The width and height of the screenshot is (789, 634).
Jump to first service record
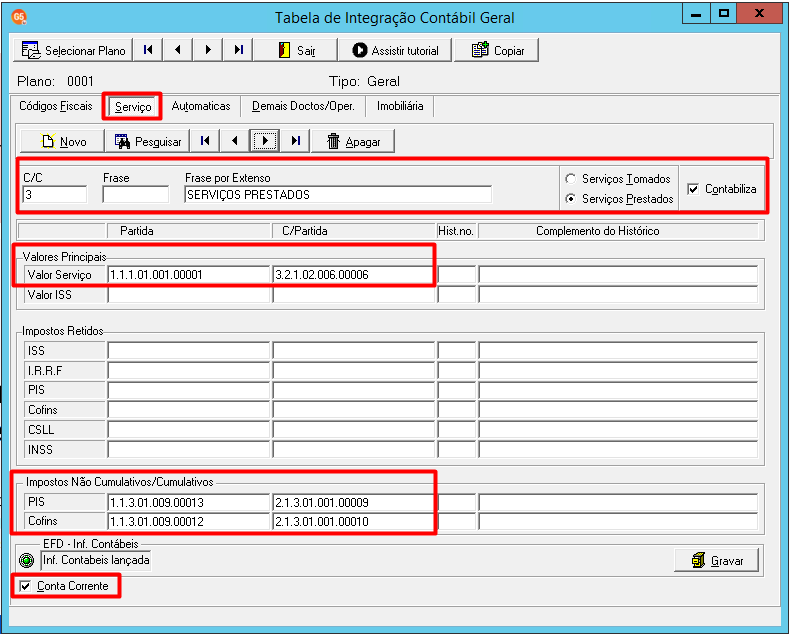coord(205,141)
